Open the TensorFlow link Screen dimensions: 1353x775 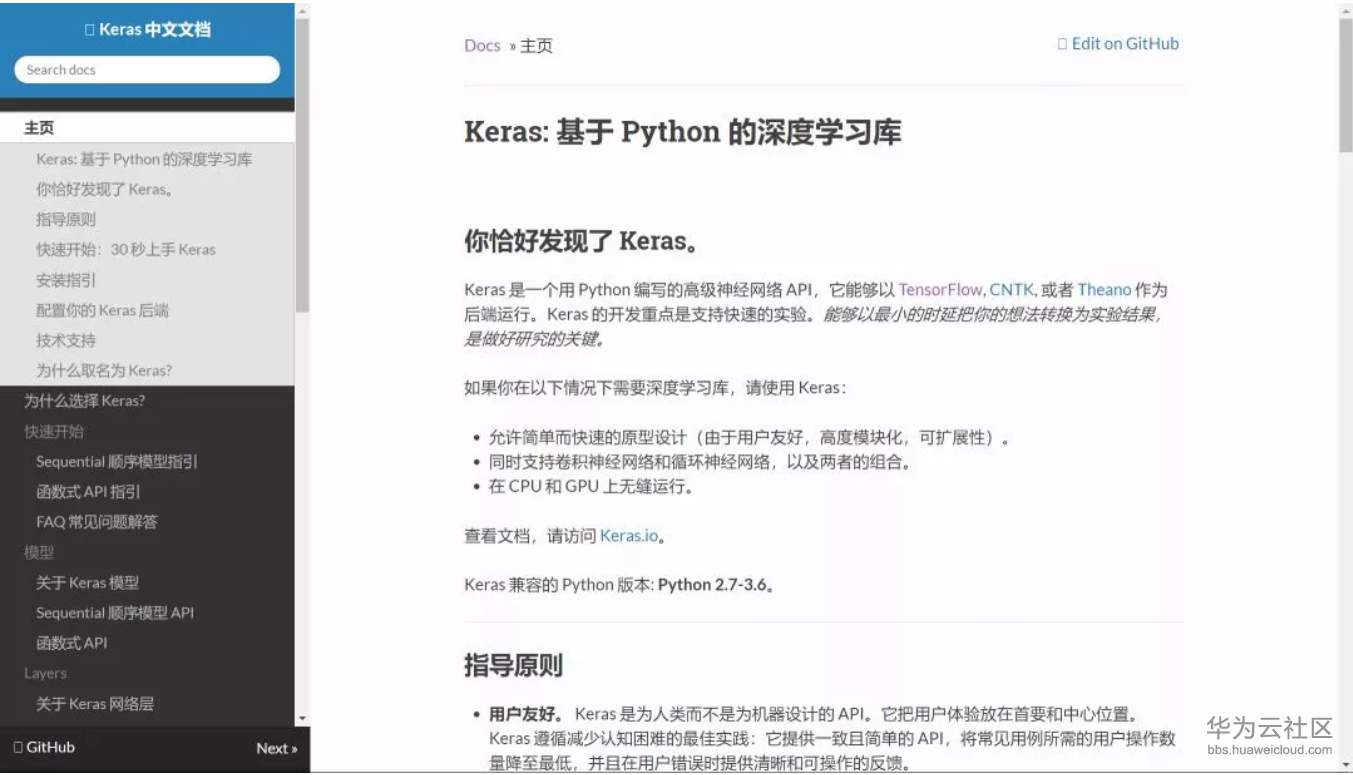tap(940, 289)
